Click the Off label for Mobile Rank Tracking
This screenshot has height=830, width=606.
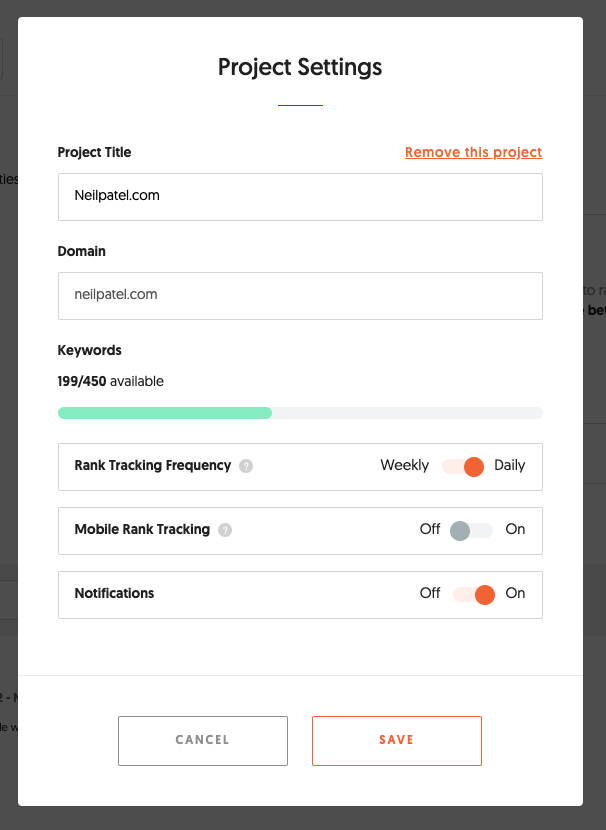click(x=430, y=529)
